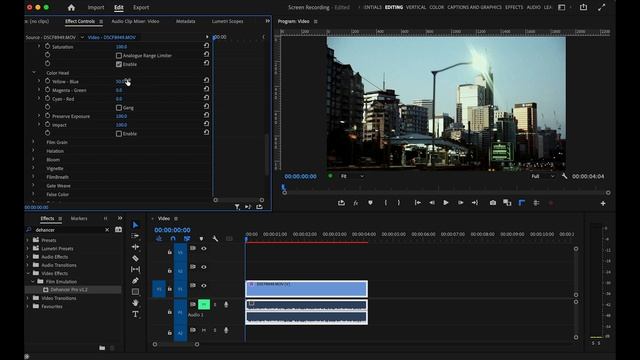
Task: Select the Slip tool
Action: pyautogui.click(x=136, y=269)
